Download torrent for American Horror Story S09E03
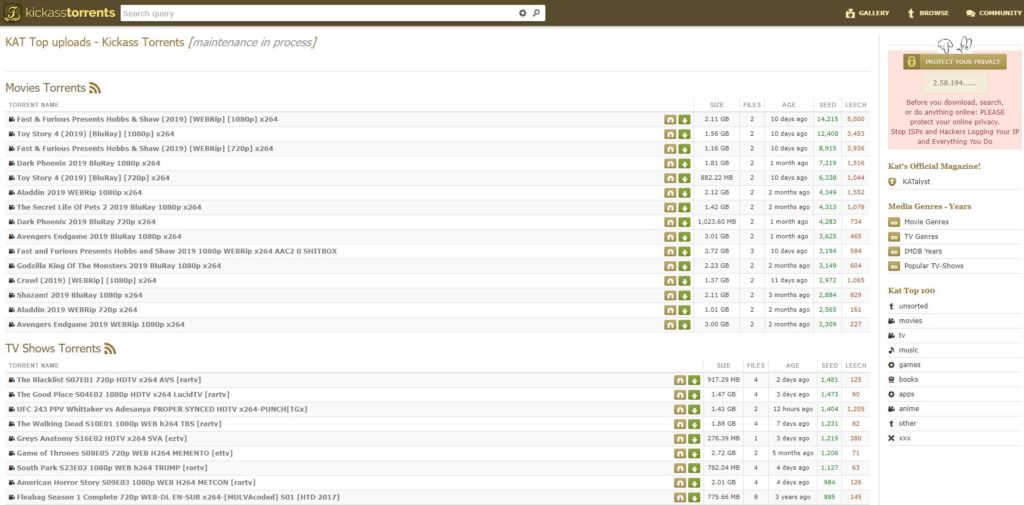The width and height of the screenshot is (1024, 505). pos(694,483)
